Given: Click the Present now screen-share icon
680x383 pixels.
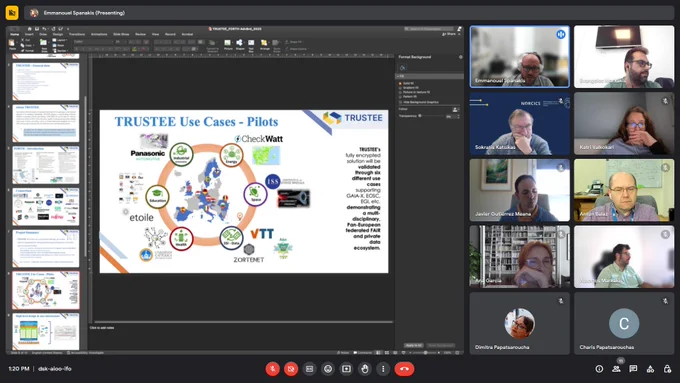Looking at the screenshot, I should [x=346, y=369].
